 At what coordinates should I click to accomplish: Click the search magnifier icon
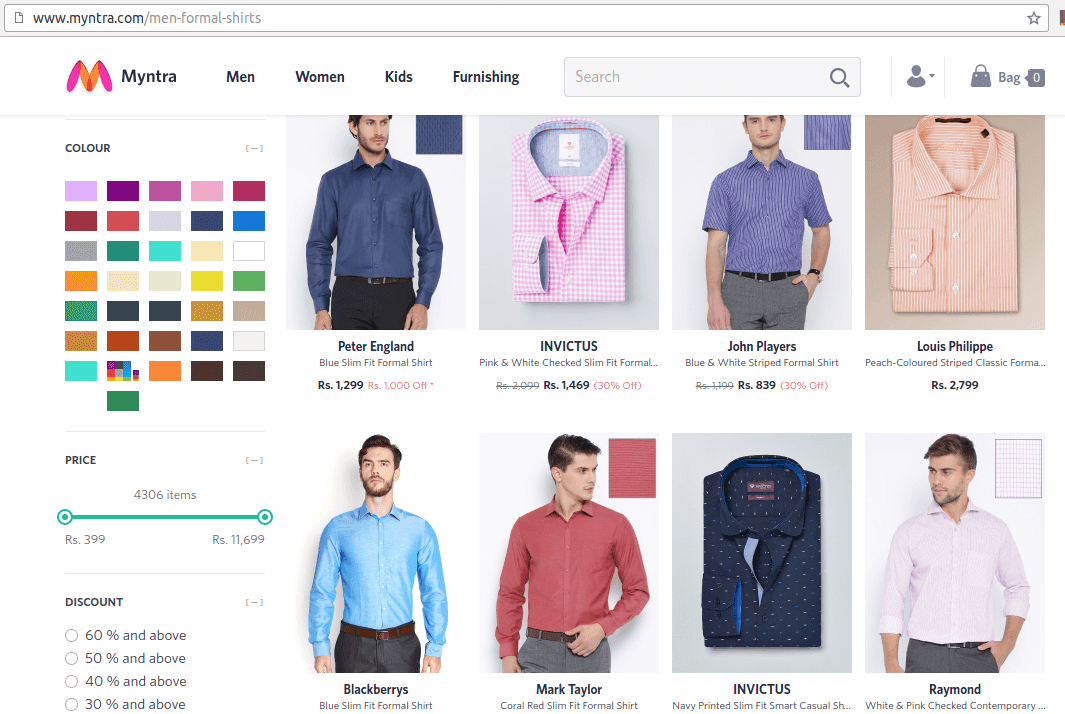(840, 77)
